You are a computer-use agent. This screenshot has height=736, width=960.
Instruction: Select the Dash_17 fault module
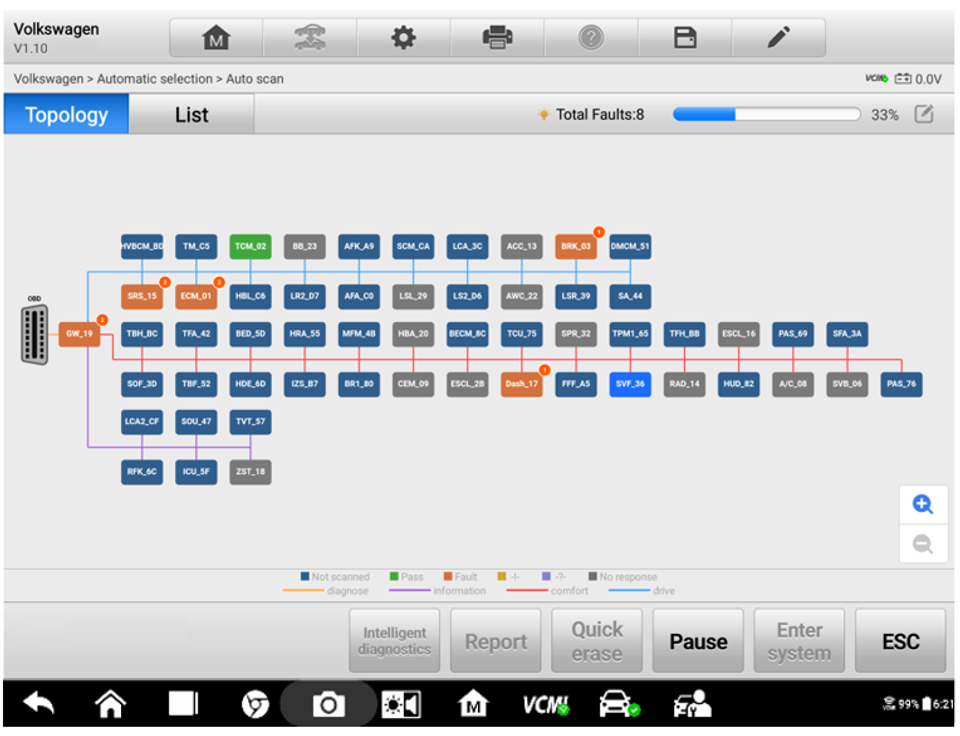click(521, 384)
